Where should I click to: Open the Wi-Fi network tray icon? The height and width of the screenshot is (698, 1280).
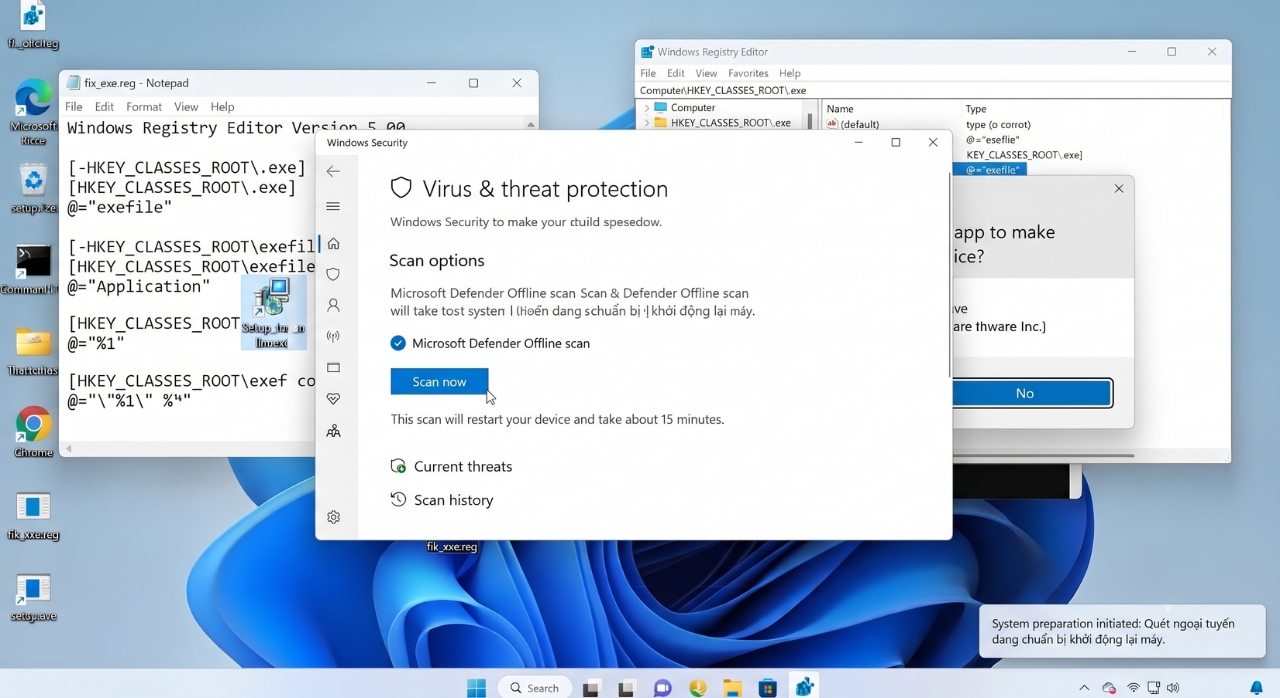click(1133, 688)
